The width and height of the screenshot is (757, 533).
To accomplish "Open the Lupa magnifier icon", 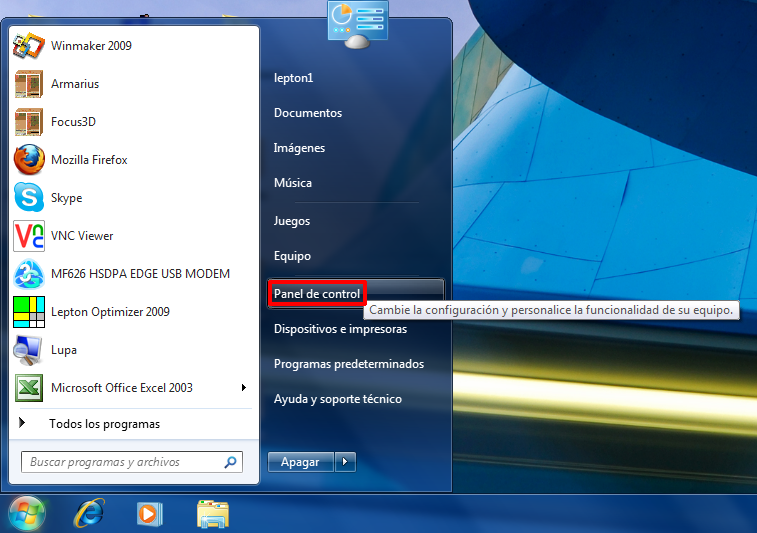I will click(x=28, y=350).
